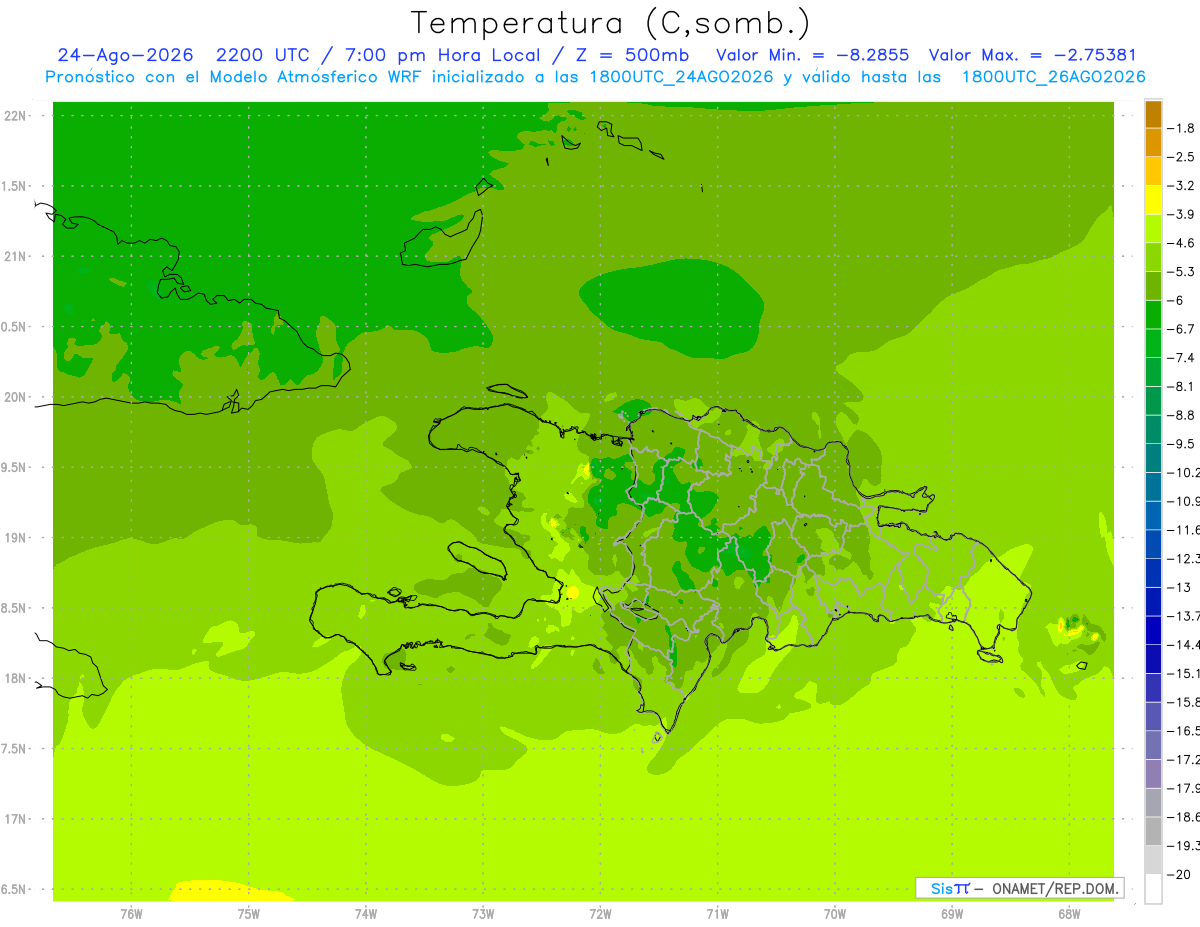Click the "21N" latitude label

(x=17, y=257)
